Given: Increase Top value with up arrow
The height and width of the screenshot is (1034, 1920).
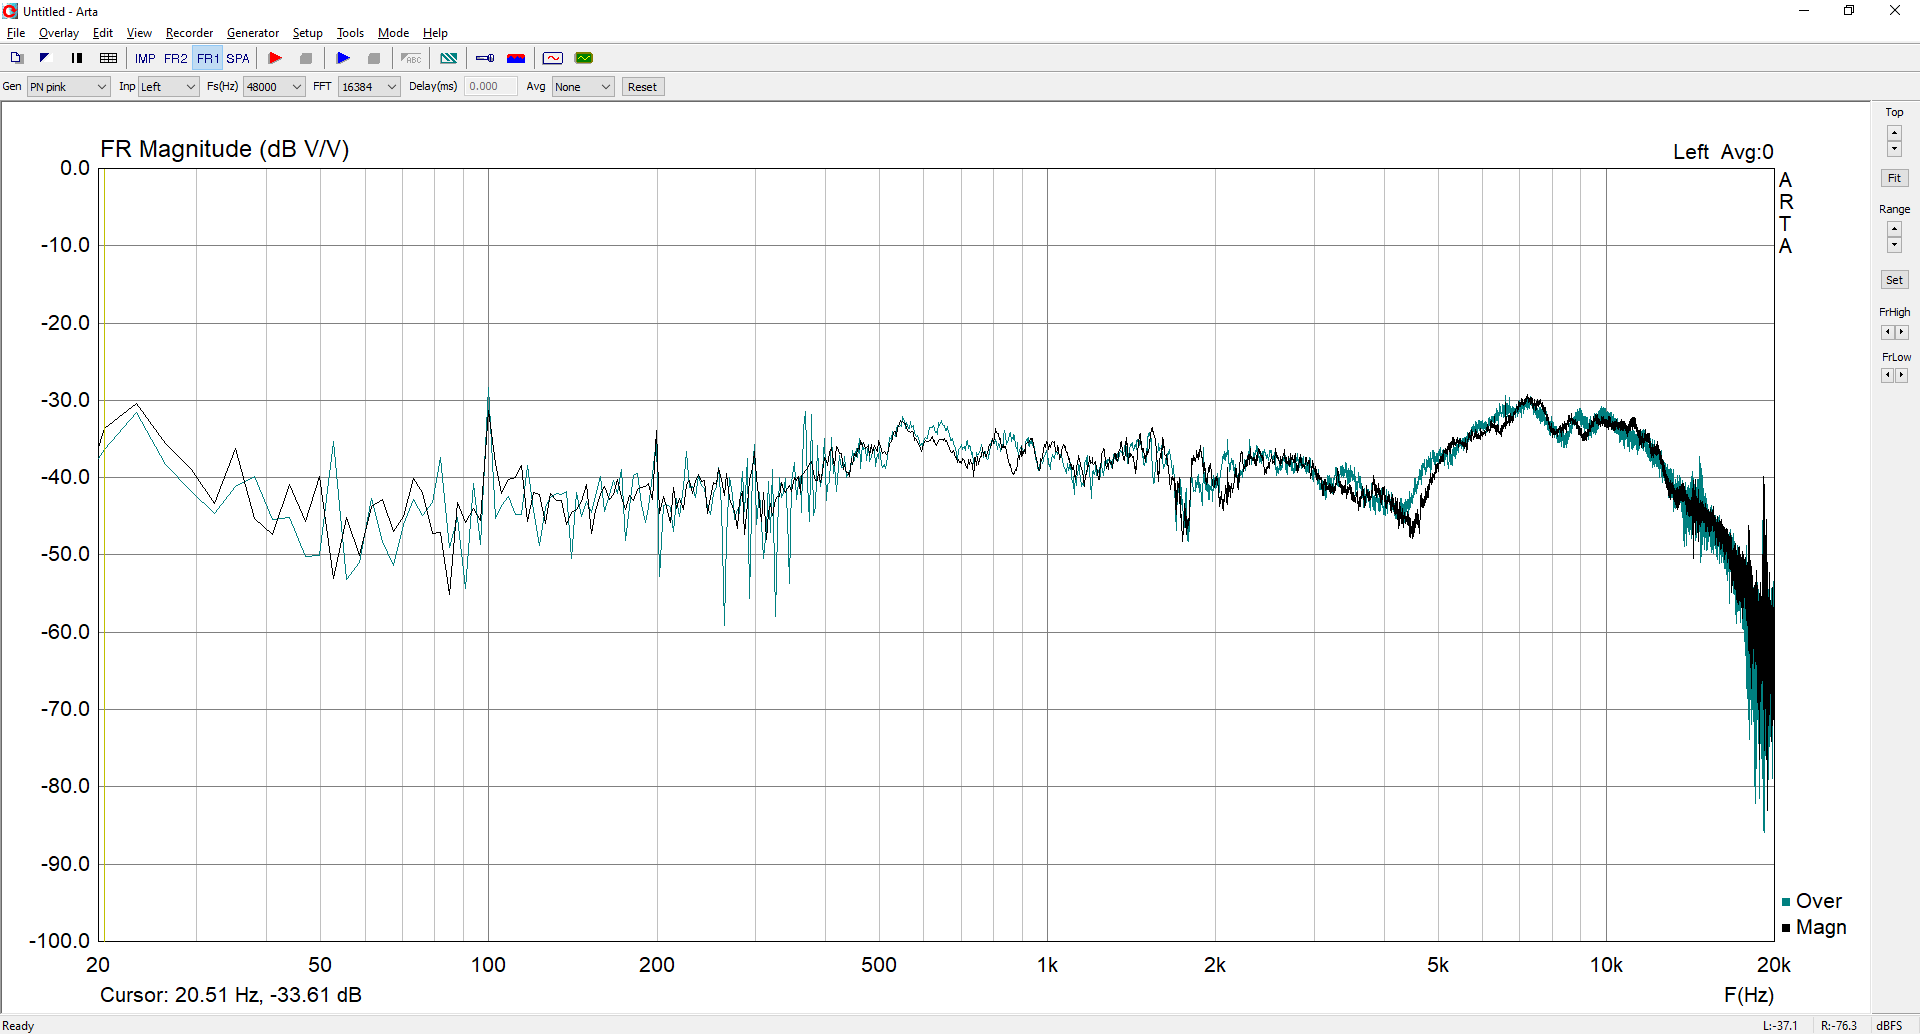Looking at the screenshot, I should pyautogui.click(x=1894, y=132).
